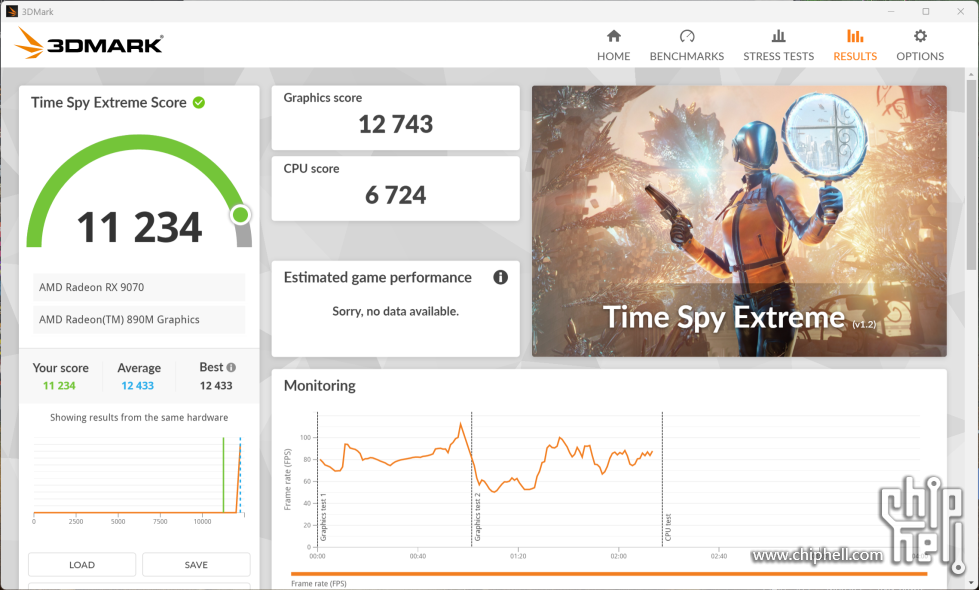Click the AMD Radeon RX 9070 entry

(x=139, y=287)
